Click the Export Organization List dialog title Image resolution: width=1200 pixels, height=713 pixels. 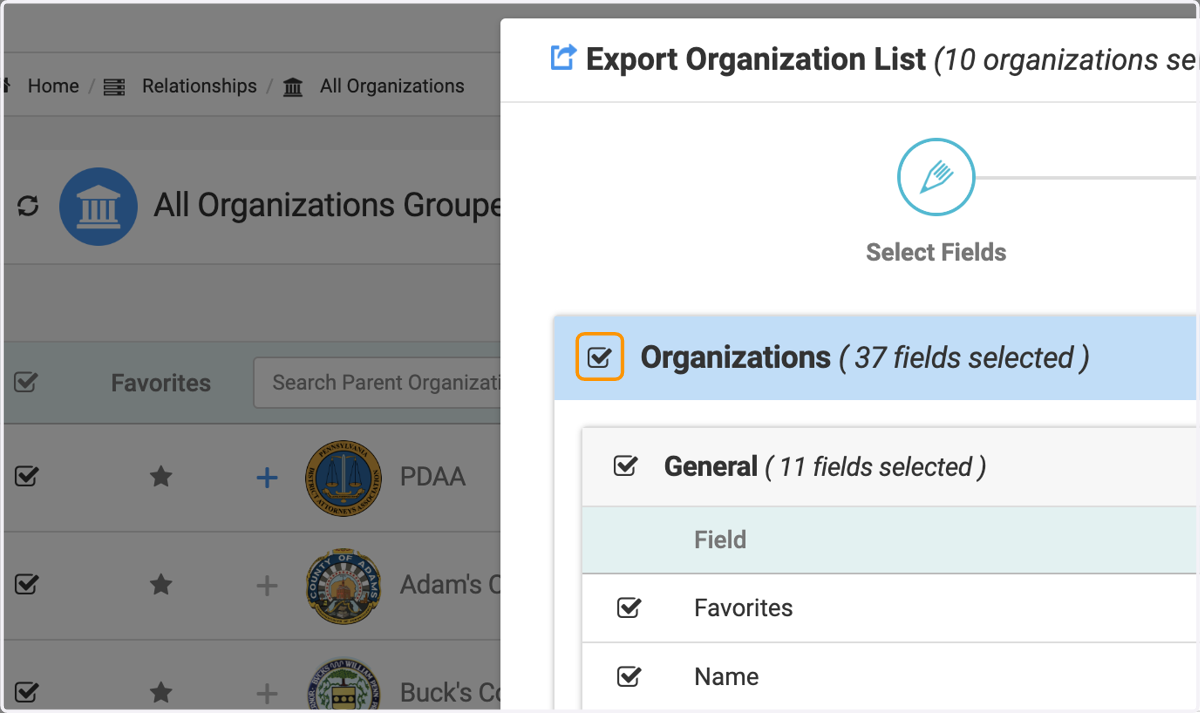(x=756, y=59)
